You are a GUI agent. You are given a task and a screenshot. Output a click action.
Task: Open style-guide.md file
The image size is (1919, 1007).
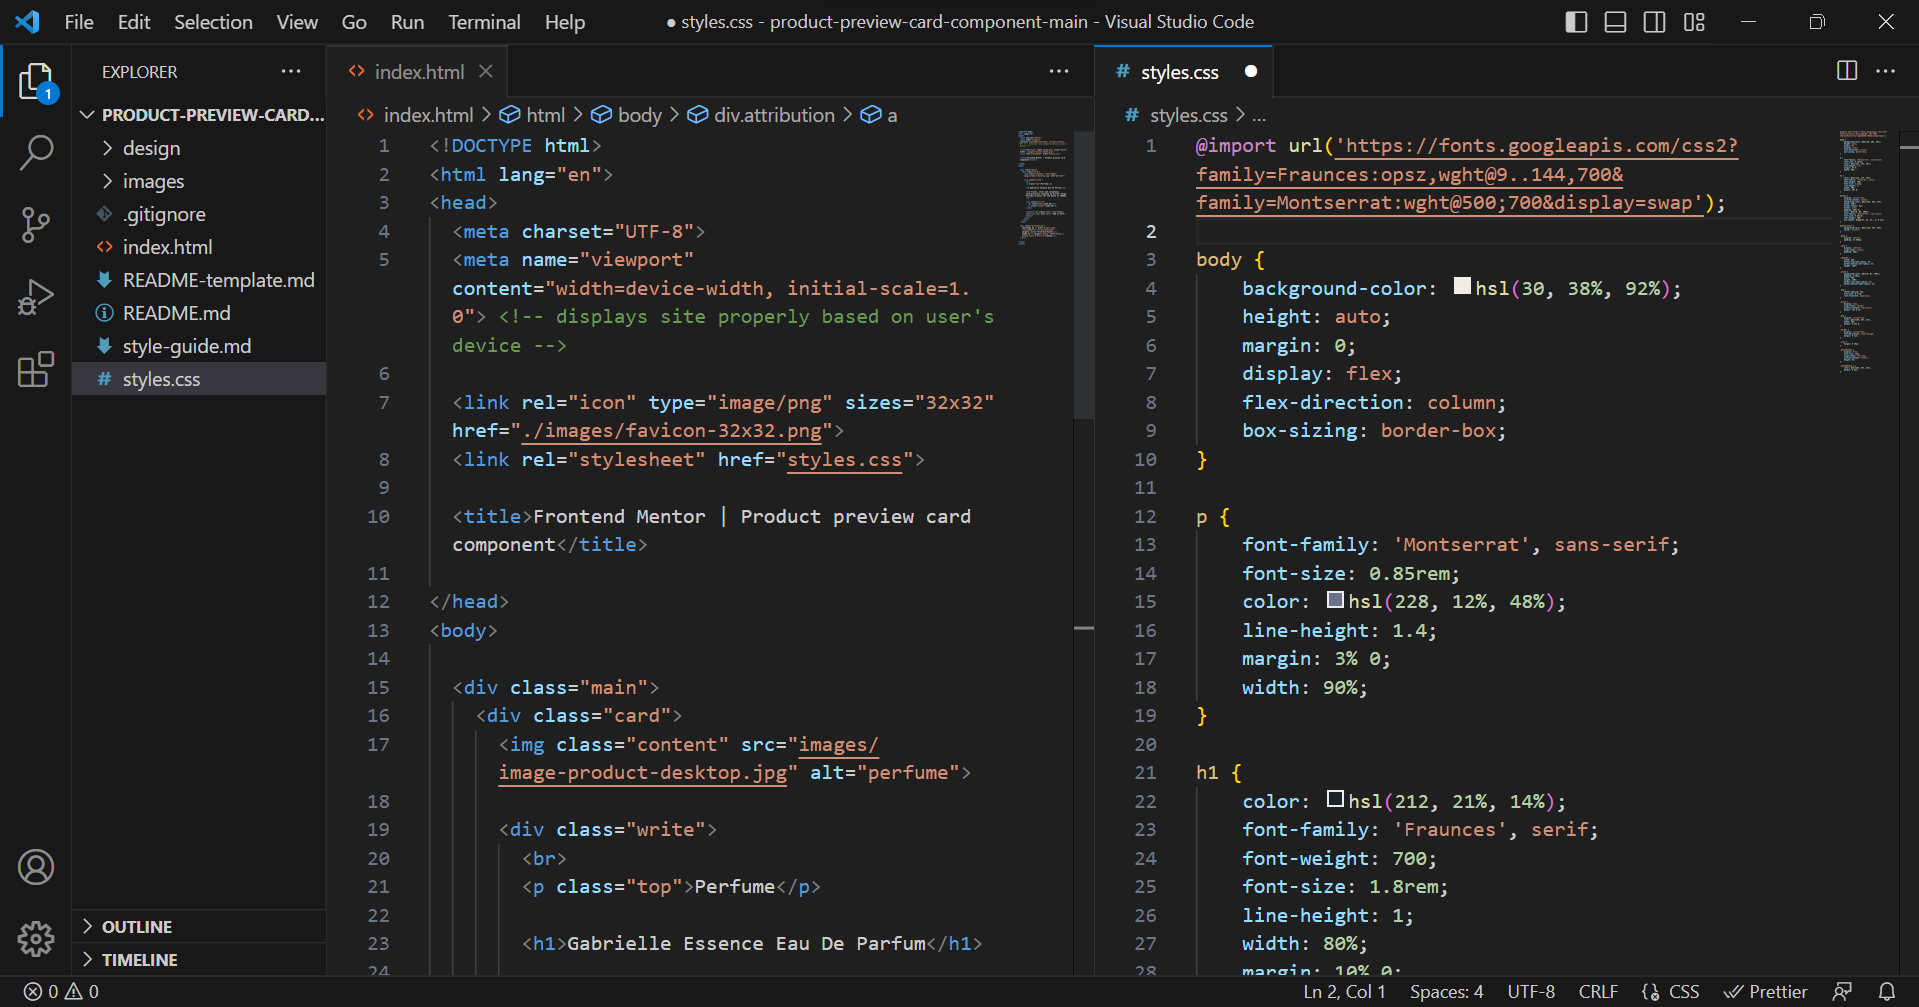point(200,346)
